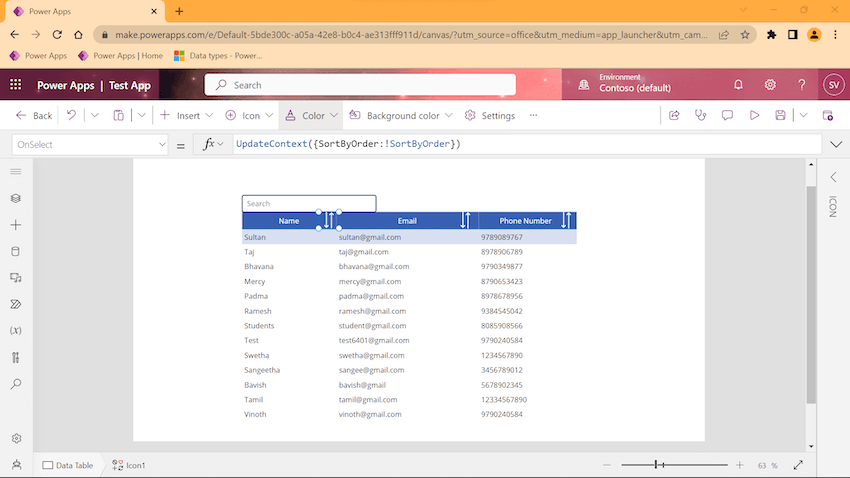850x478 pixels.
Task: Open the Power Apps waffle app launcher
Action: [16, 85]
